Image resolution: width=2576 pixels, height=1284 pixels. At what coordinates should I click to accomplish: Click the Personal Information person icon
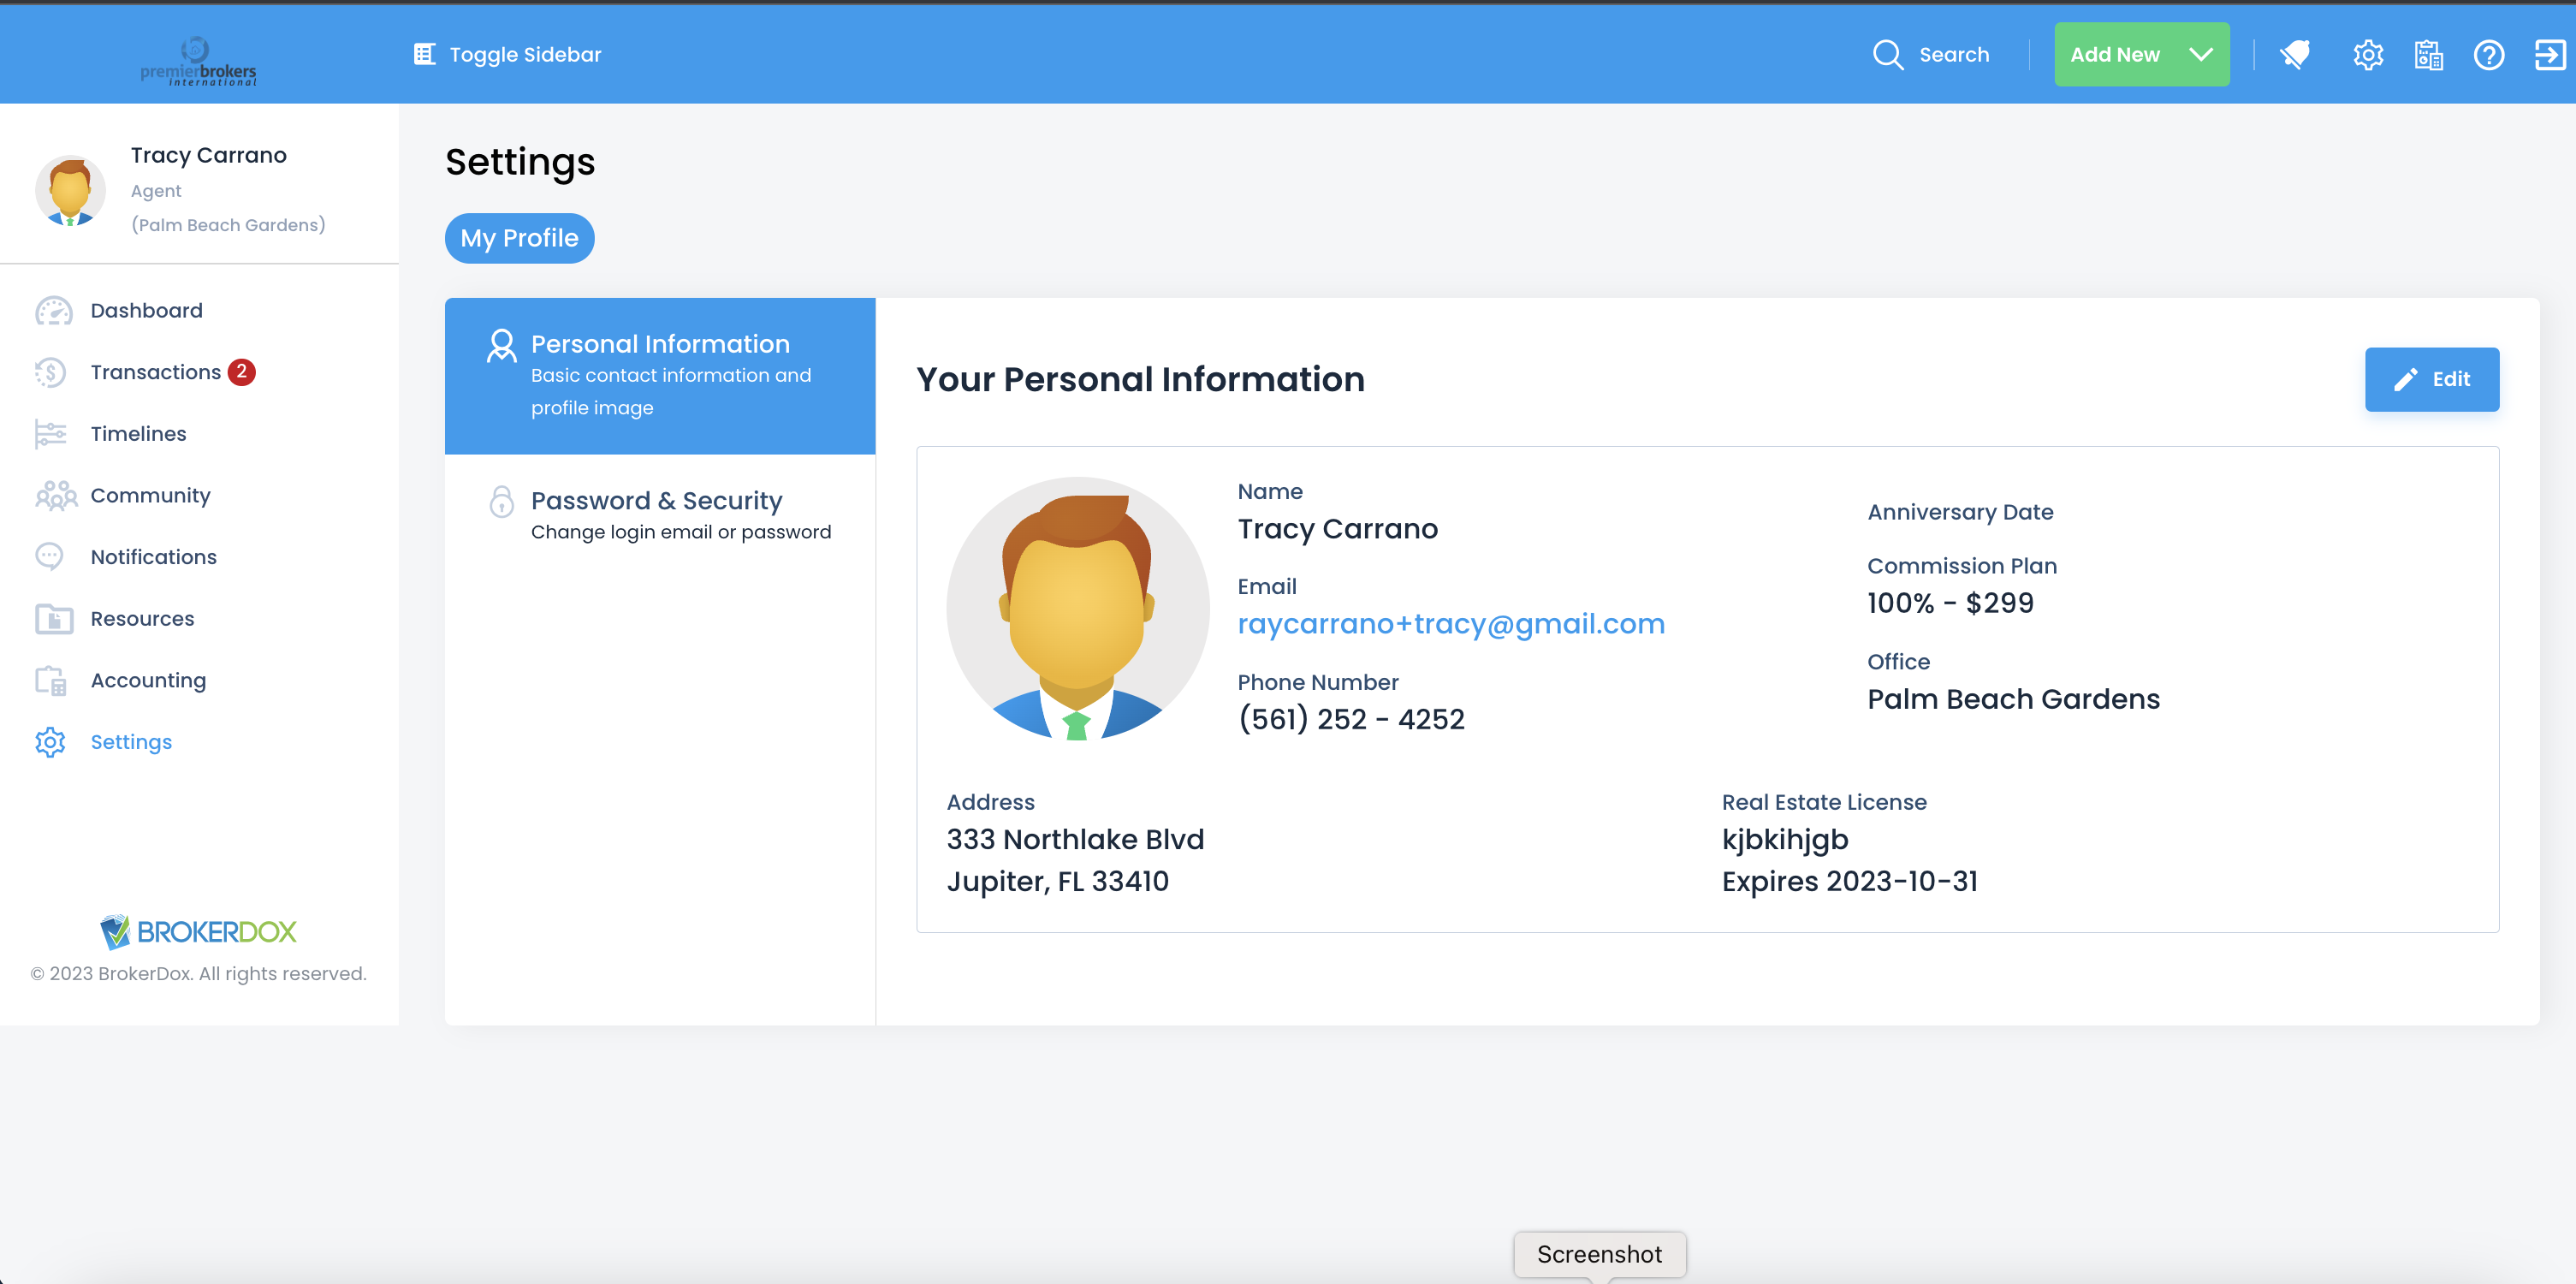501,346
